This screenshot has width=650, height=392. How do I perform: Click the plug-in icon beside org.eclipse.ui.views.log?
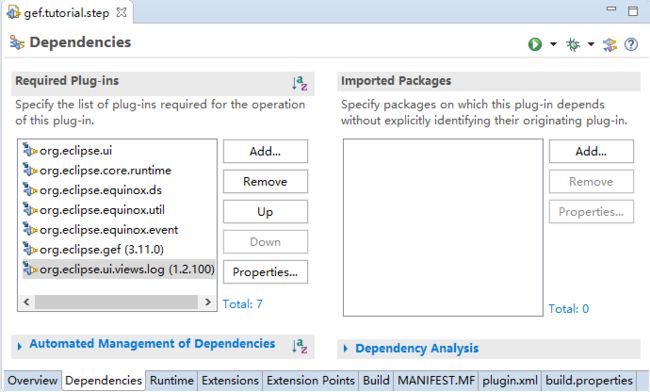coord(30,269)
